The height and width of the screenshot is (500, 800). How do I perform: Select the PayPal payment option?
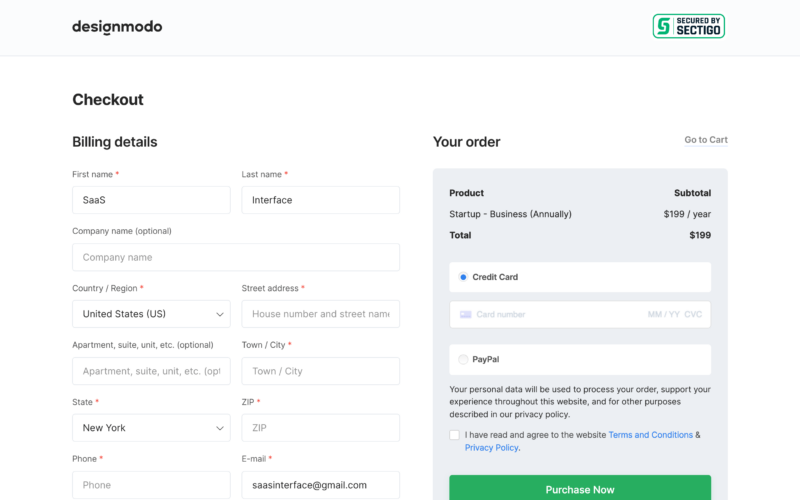463,359
